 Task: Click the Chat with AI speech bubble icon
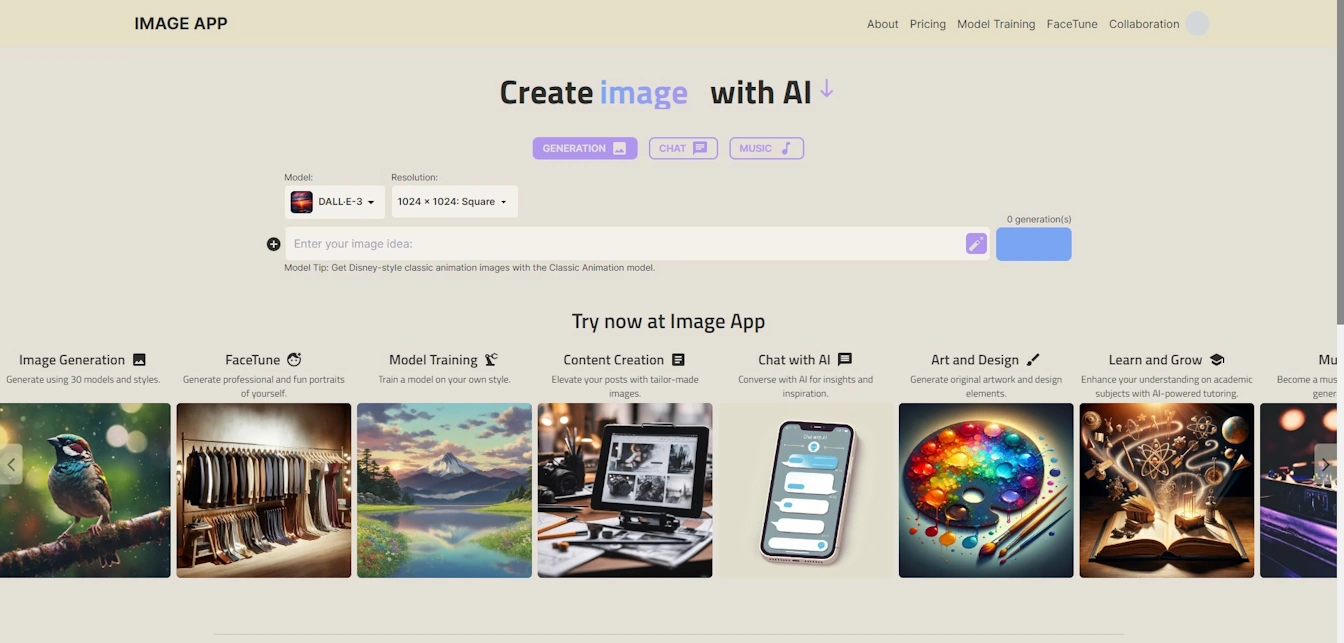tap(845, 360)
